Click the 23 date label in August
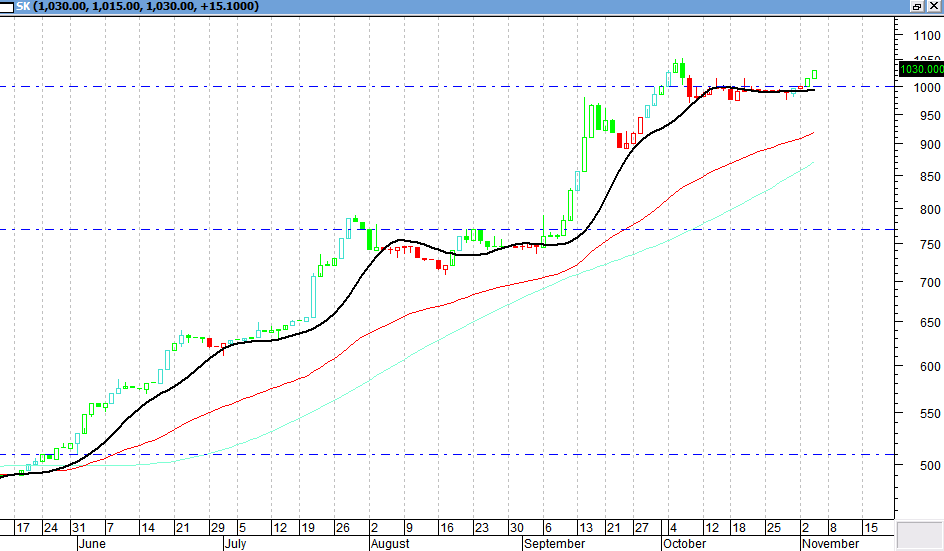The image size is (944, 551). 482,528
